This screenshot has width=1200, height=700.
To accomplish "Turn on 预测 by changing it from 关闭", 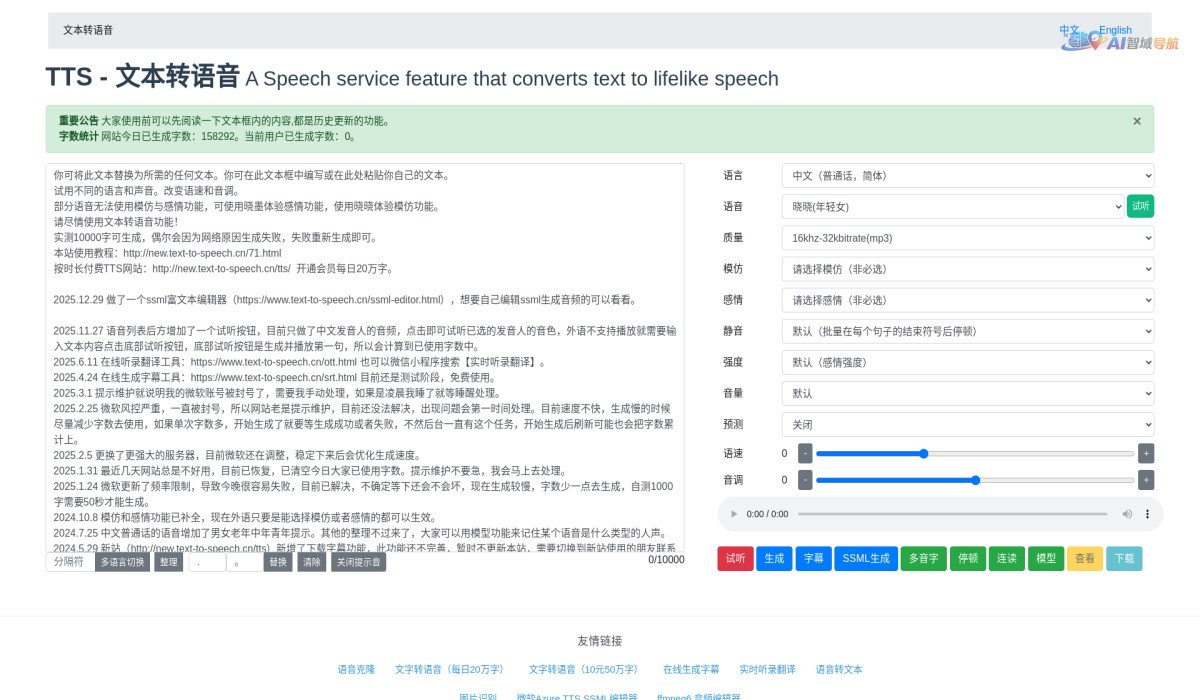I will click(x=966, y=423).
